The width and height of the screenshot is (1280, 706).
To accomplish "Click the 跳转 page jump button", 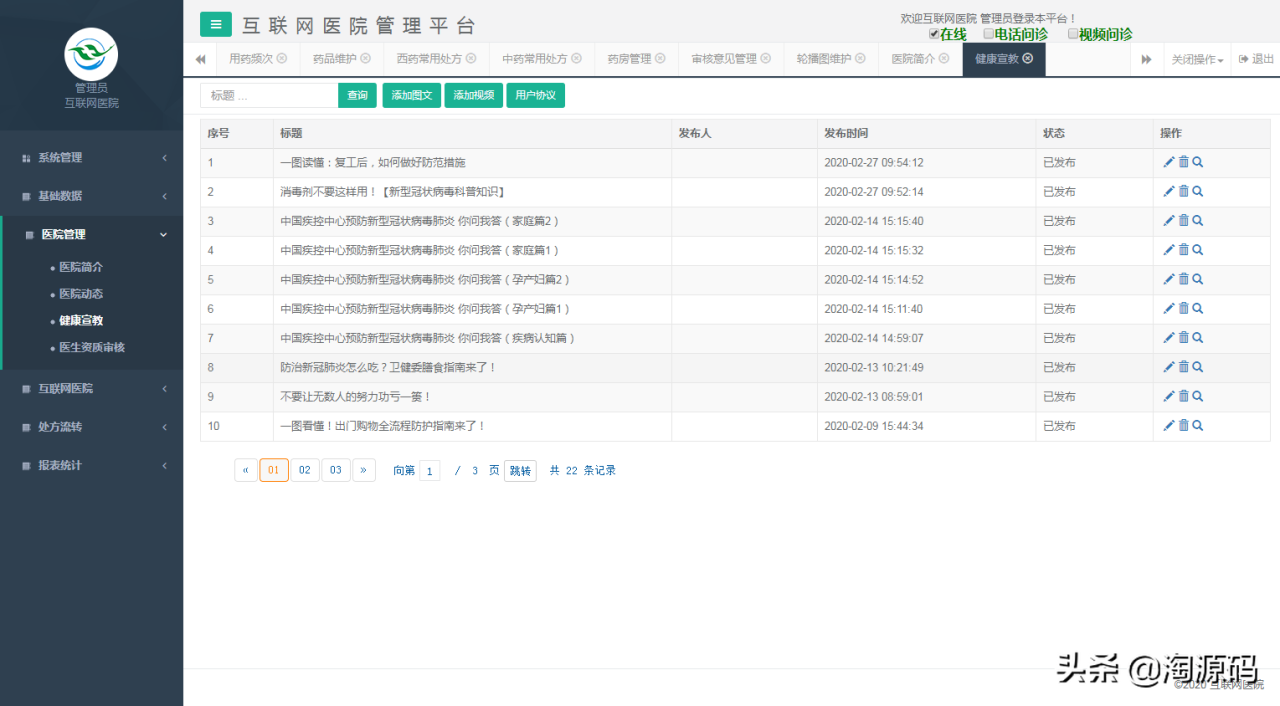I will 520,471.
